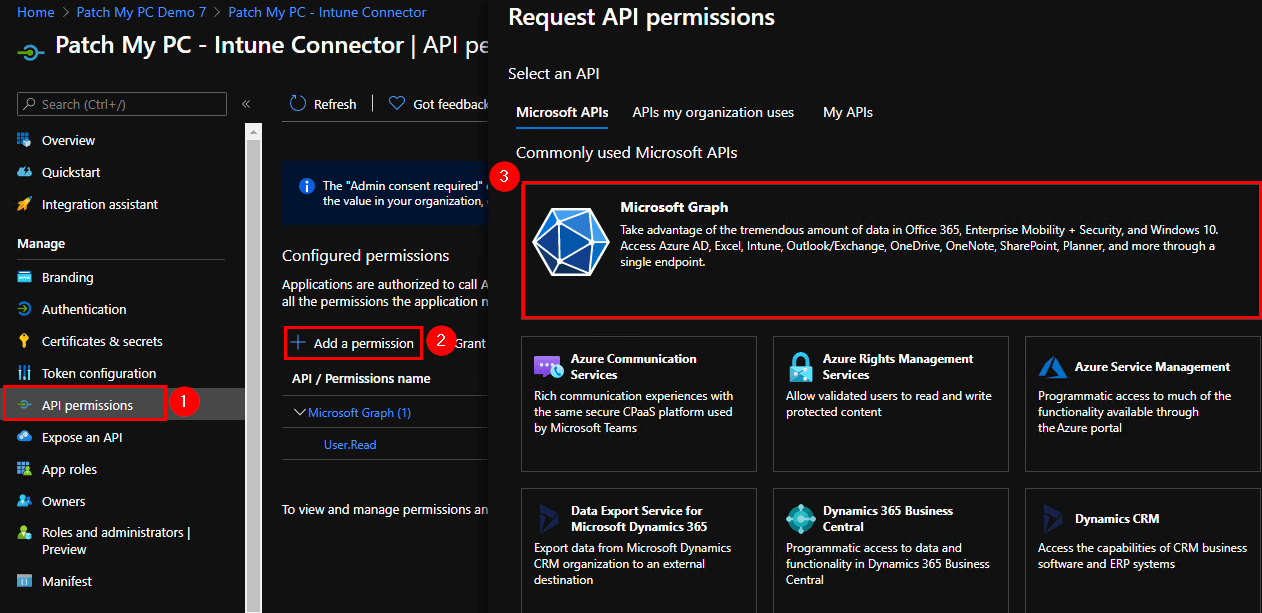Switch to the My APIs tab
Screen dimensions: 1262x613
(848, 112)
